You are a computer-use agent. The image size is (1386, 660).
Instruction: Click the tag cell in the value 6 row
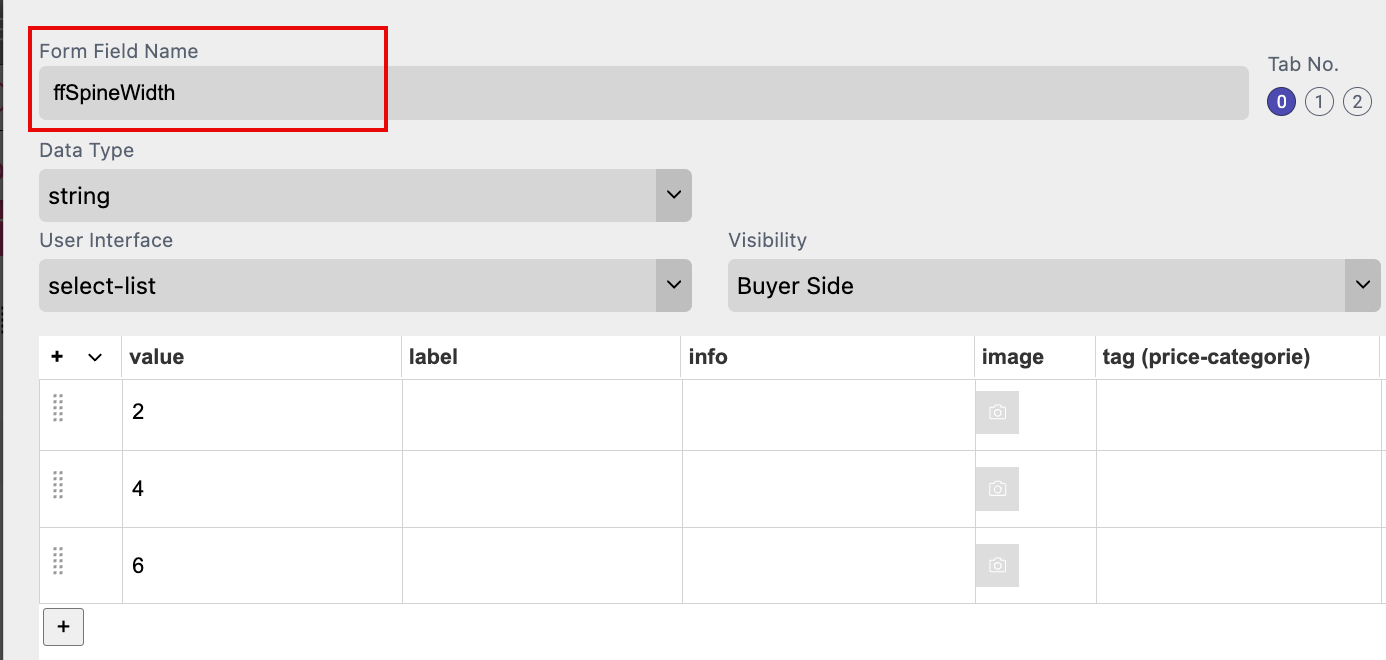pyautogui.click(x=1238, y=565)
